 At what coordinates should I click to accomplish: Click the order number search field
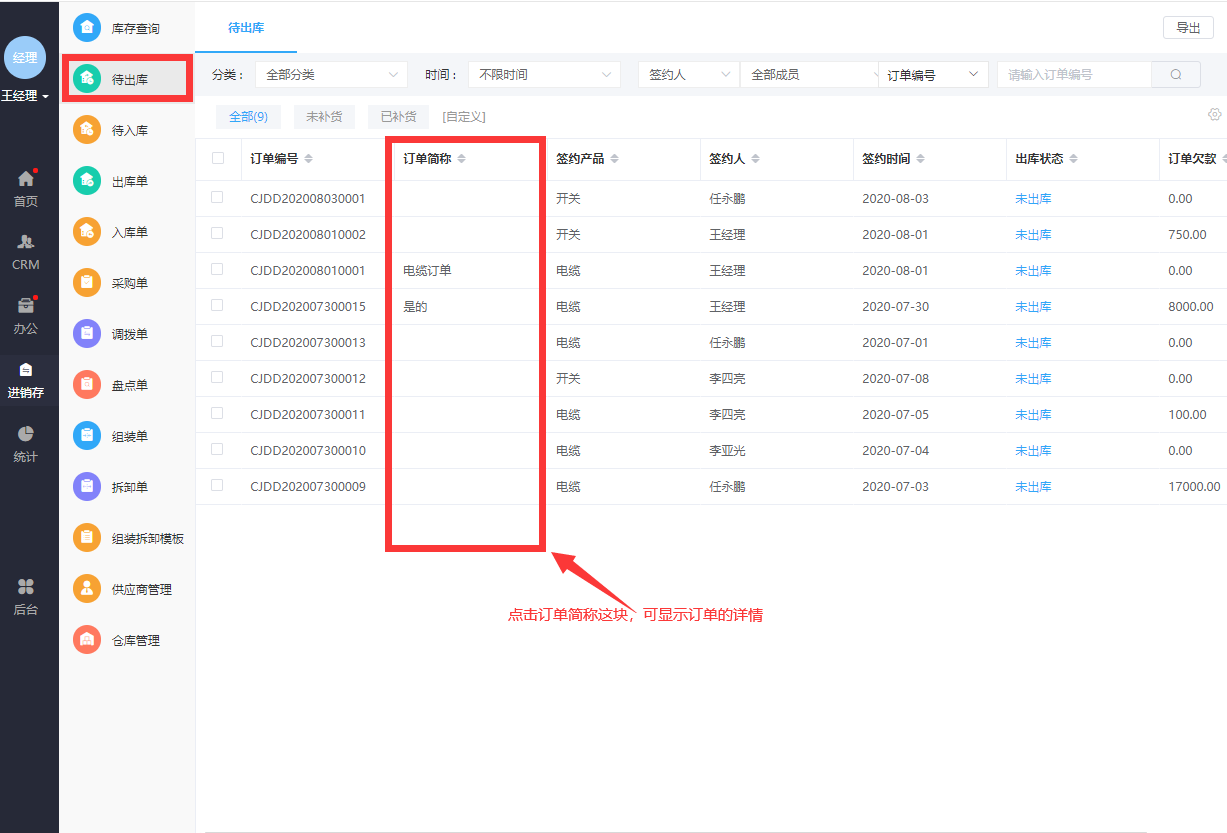(x=1074, y=74)
